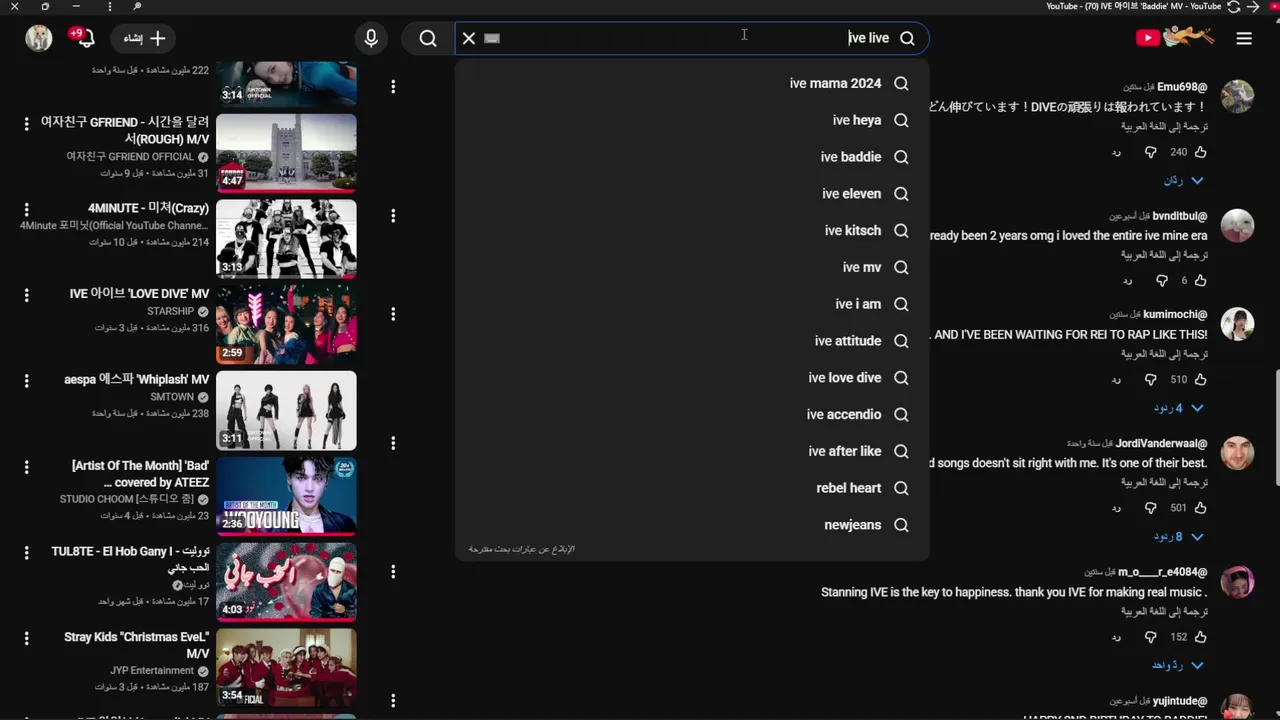
Task: Expand the two replies under @Emu698's comment
Action: coord(1183,180)
